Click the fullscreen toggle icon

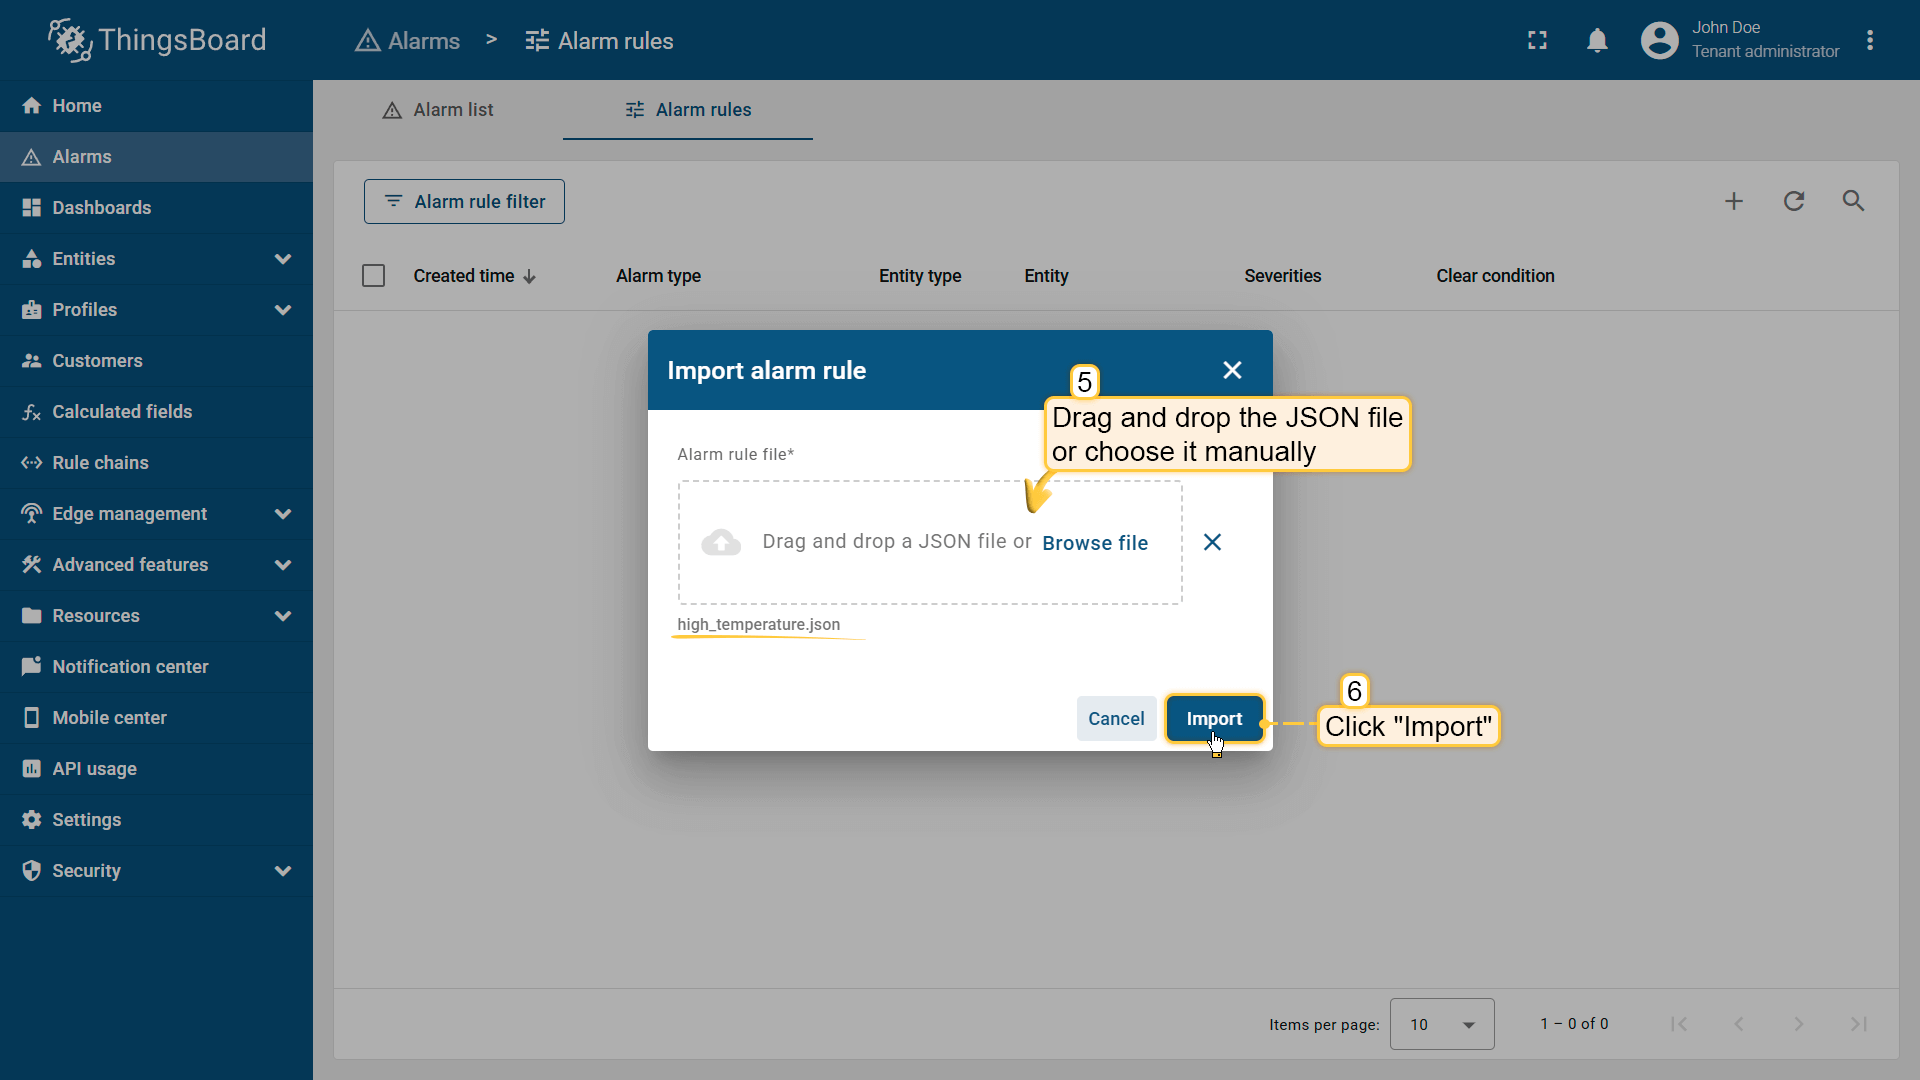coord(1537,40)
